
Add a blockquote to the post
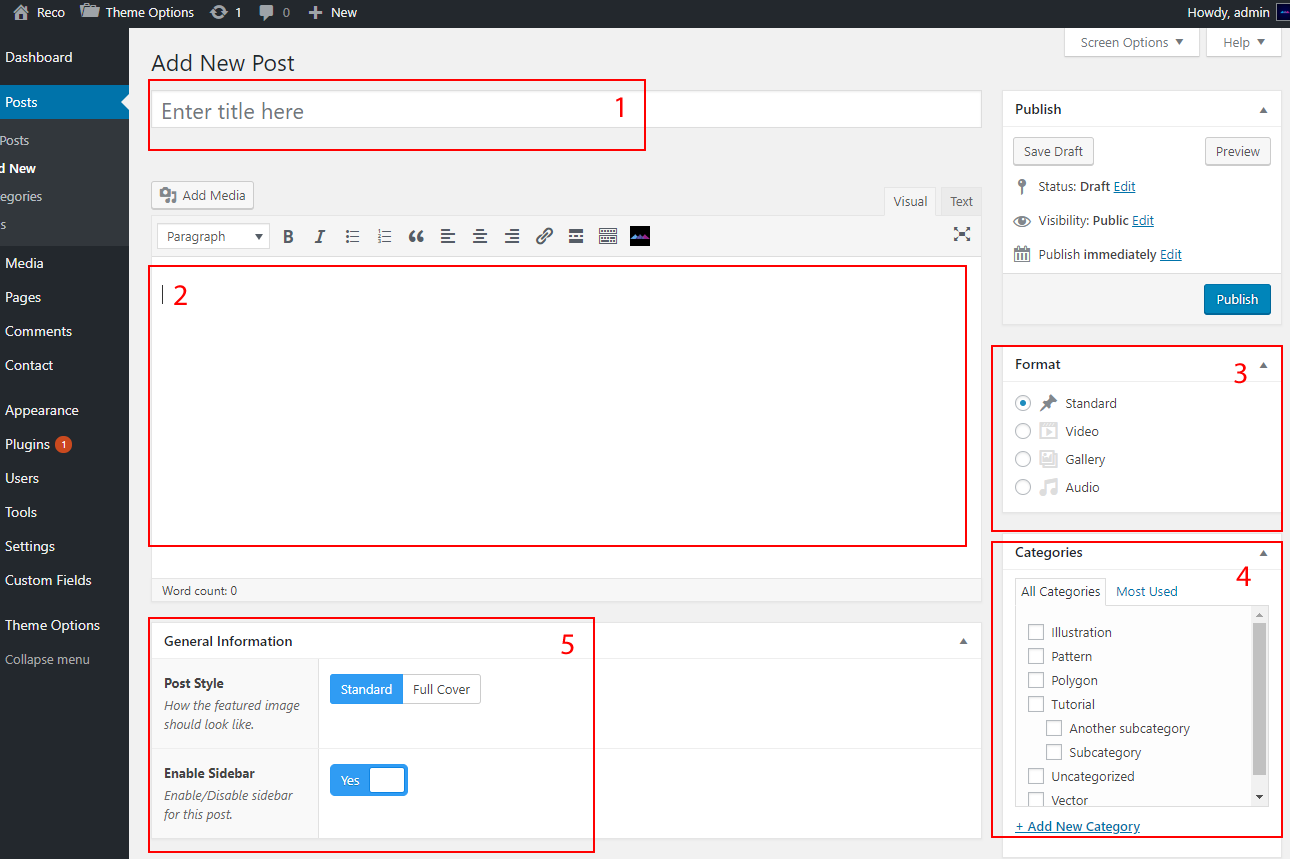click(x=416, y=237)
